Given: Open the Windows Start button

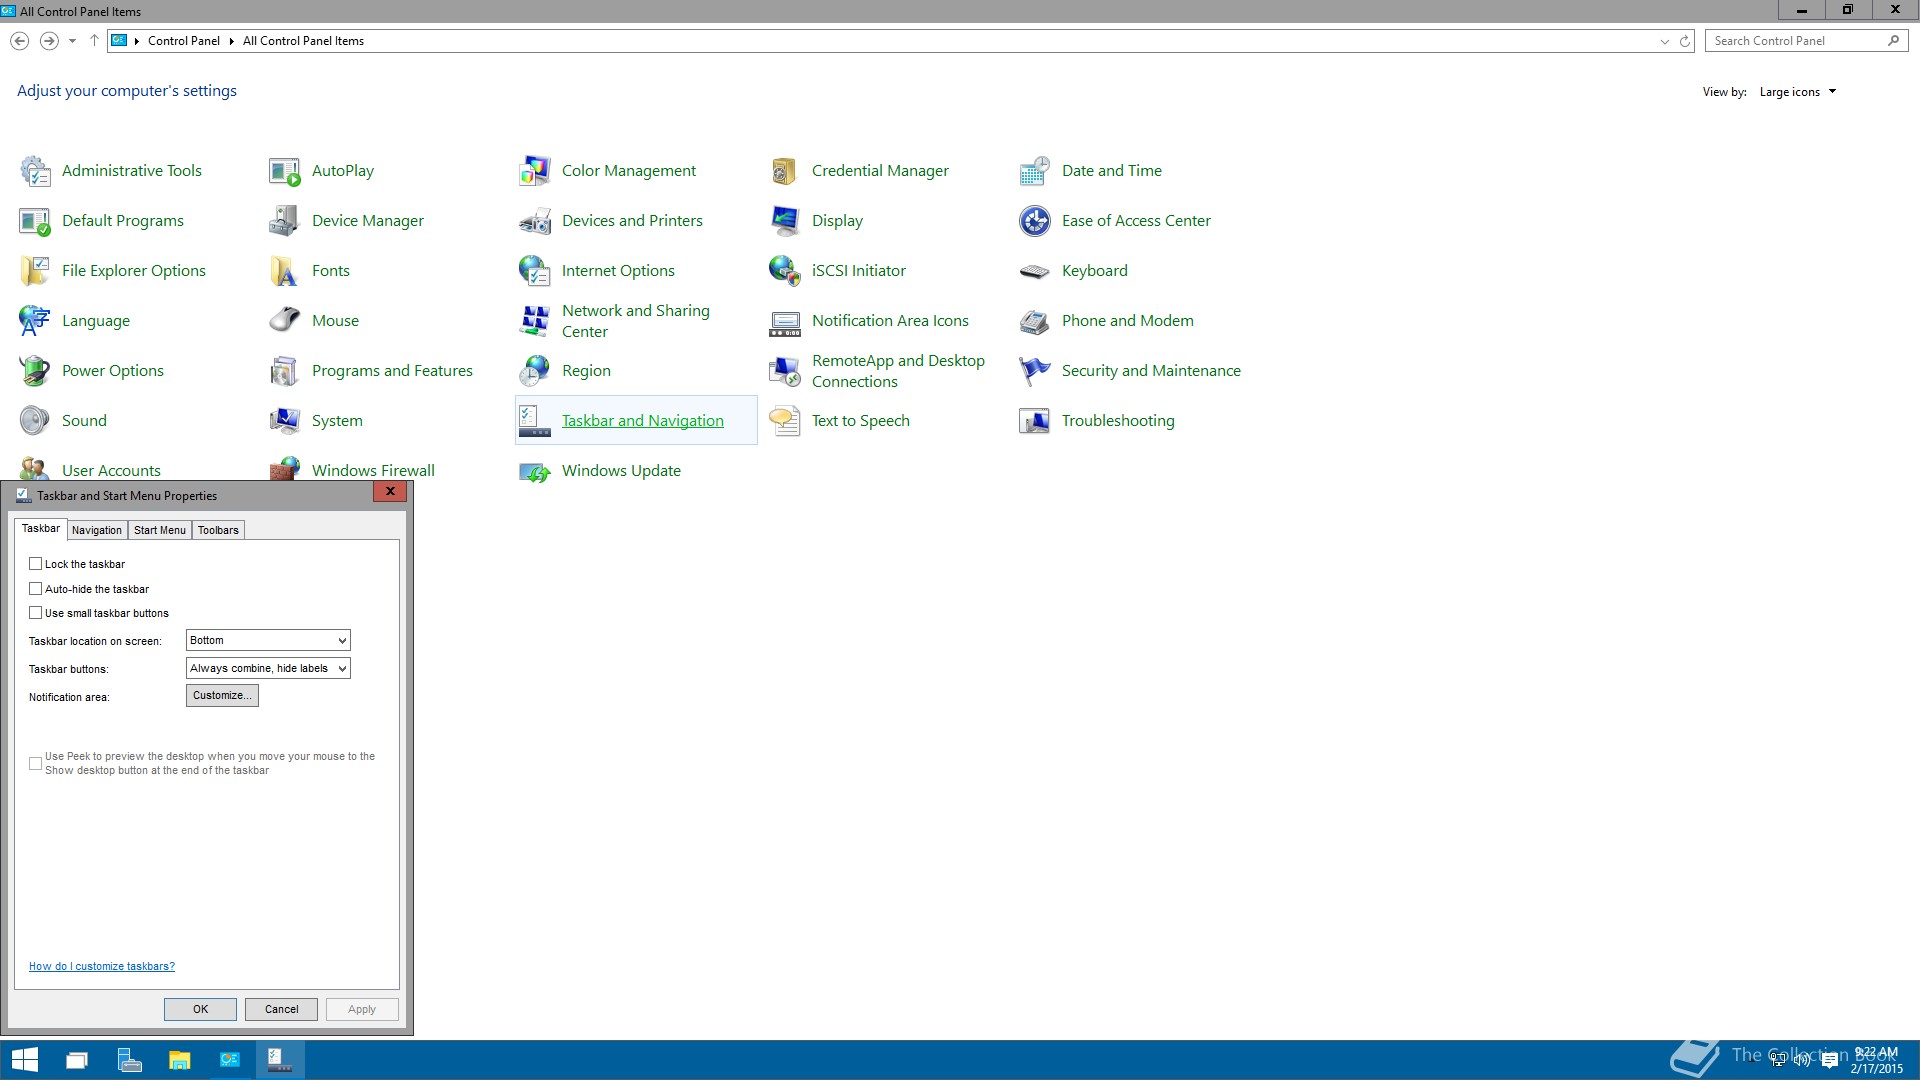Looking at the screenshot, I should tap(24, 1060).
